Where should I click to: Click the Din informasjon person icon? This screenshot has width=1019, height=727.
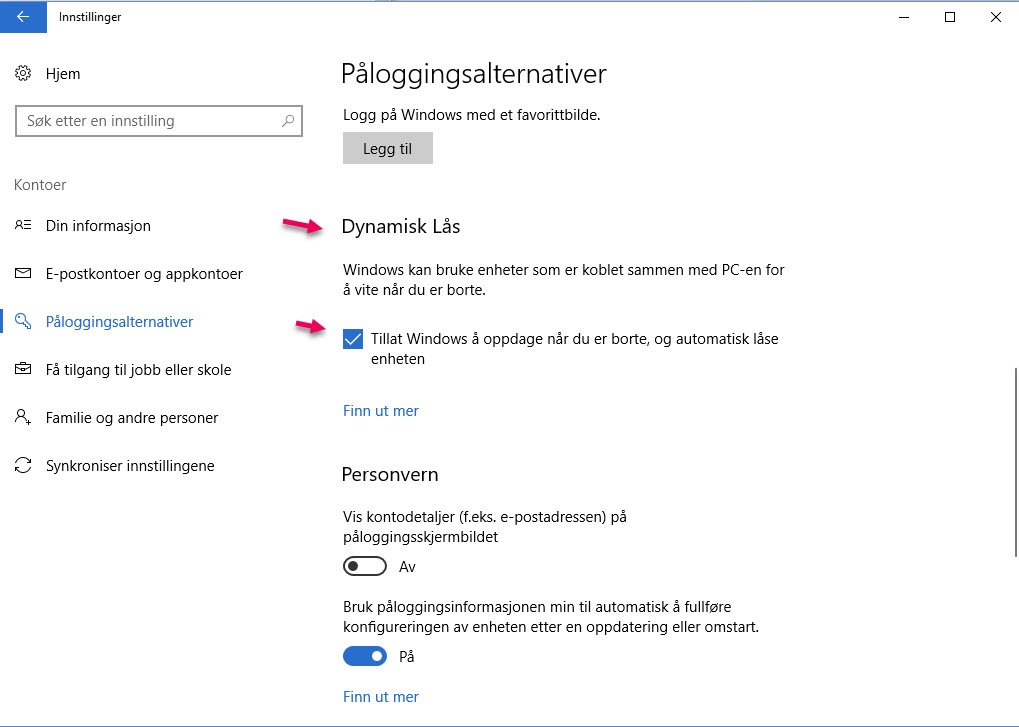click(23, 226)
